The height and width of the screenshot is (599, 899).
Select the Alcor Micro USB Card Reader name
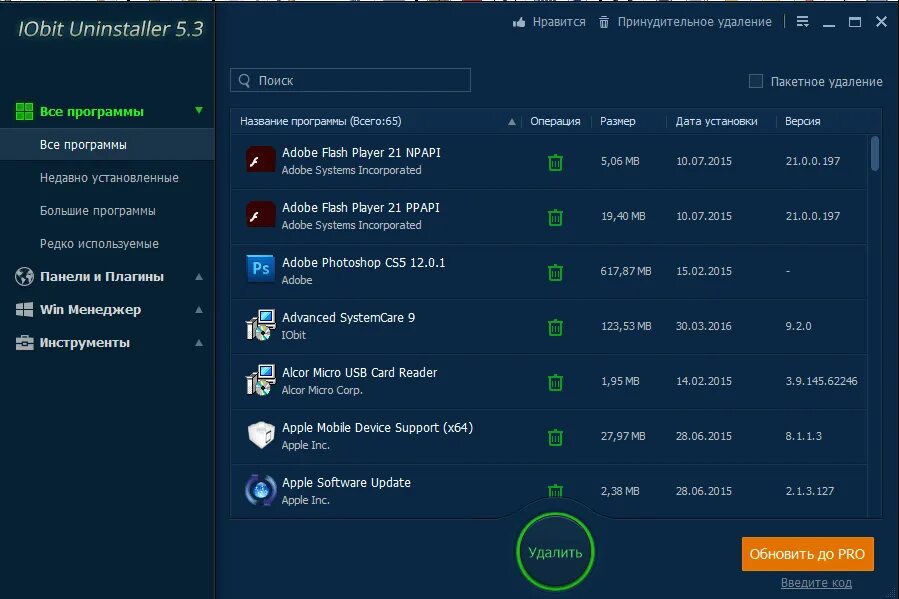pos(359,373)
